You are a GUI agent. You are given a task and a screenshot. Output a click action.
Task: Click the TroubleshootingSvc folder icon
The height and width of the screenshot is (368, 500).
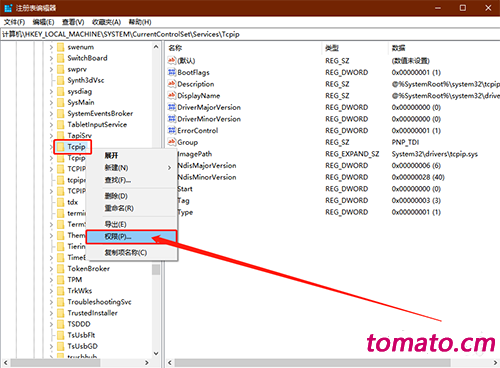pyautogui.click(x=60, y=302)
